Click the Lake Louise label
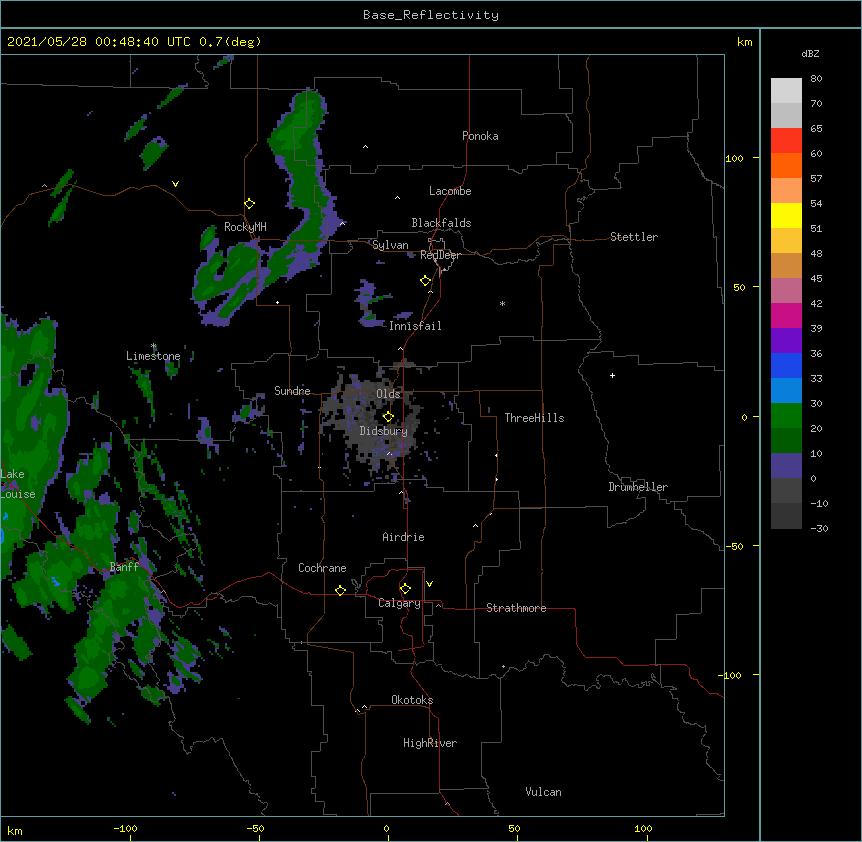 pyautogui.click(x=16, y=484)
